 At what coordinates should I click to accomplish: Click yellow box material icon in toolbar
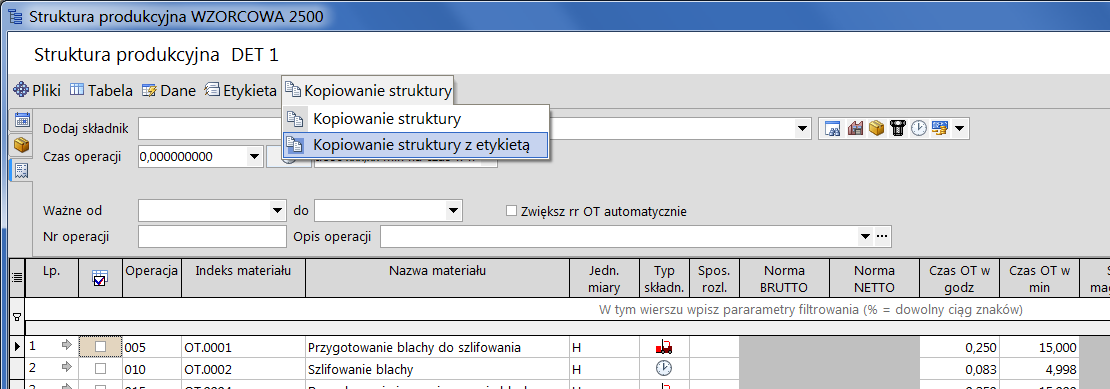point(877,129)
